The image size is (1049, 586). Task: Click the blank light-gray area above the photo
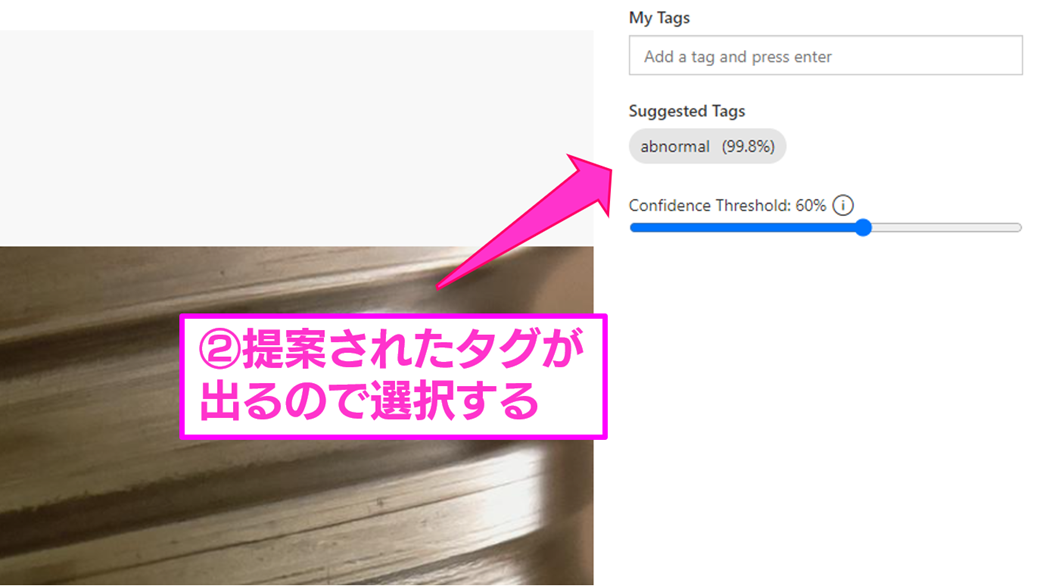click(x=296, y=137)
